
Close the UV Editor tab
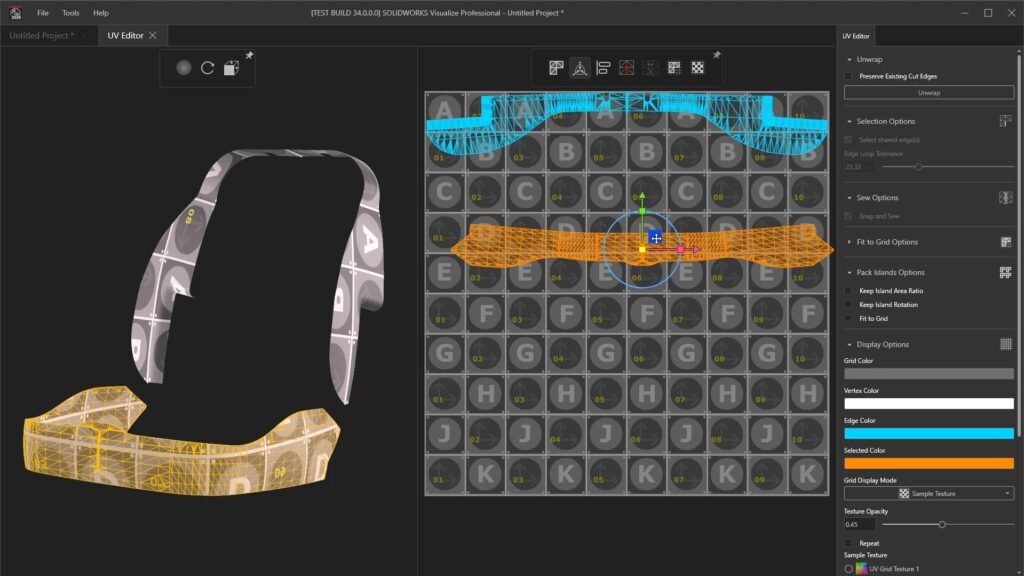coord(153,35)
